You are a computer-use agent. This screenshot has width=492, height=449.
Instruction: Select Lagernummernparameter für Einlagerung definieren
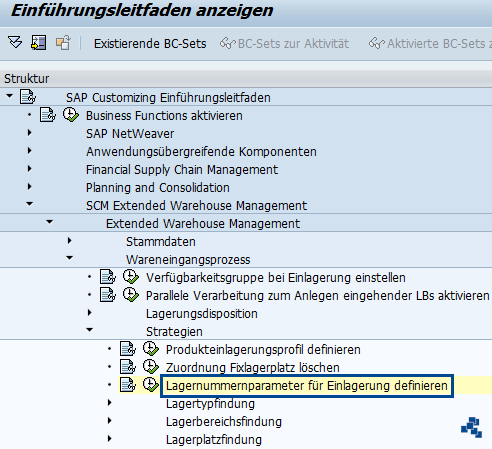click(307, 386)
